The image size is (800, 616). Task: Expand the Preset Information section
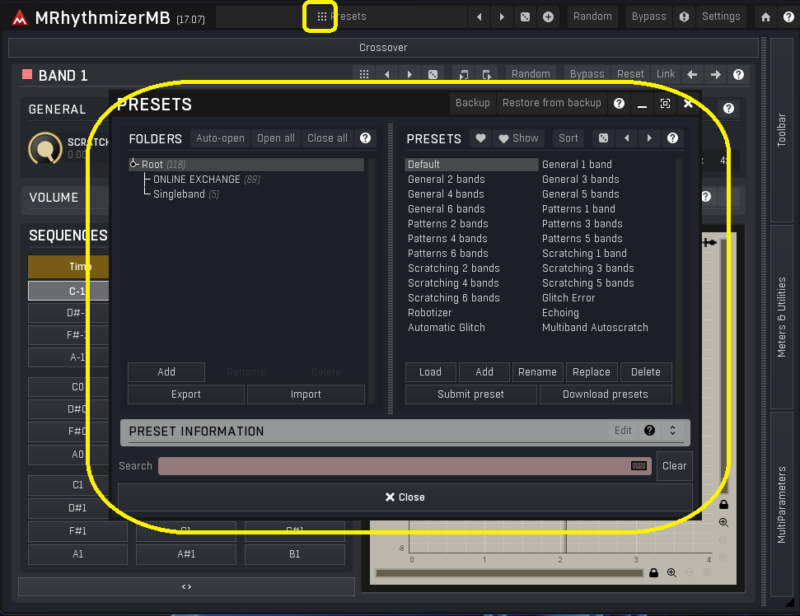672,431
